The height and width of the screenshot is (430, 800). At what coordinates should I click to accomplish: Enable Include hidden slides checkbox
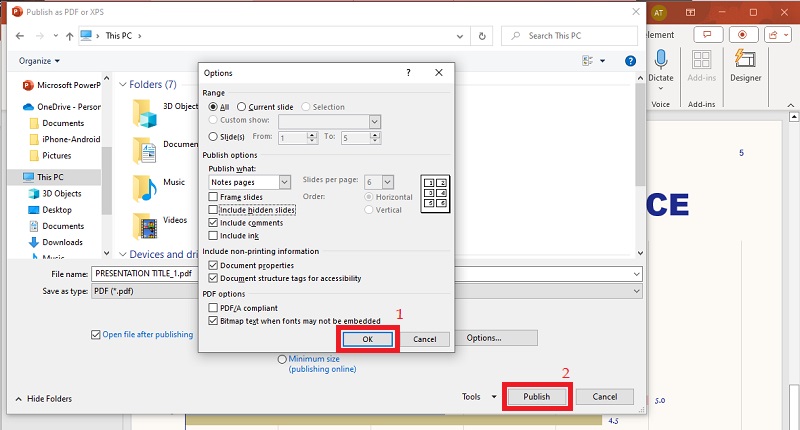pyautogui.click(x=213, y=210)
